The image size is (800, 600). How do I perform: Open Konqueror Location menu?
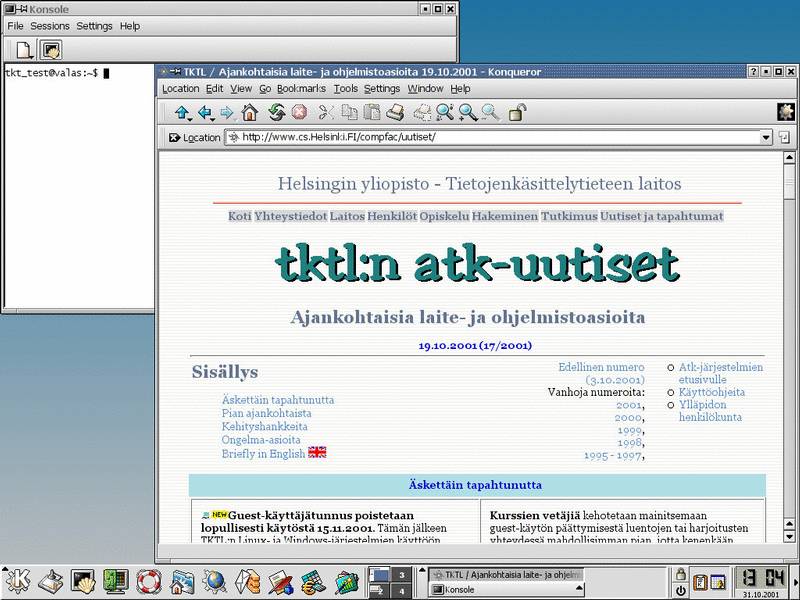(181, 89)
